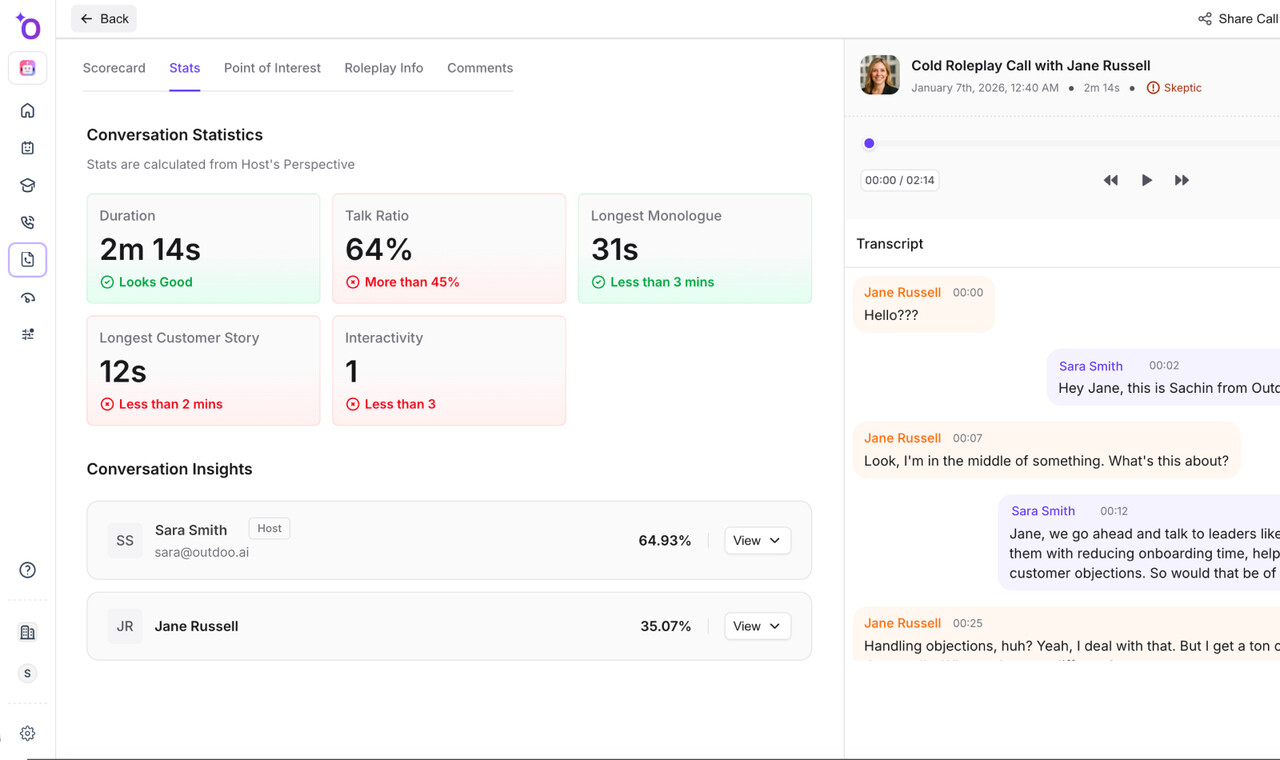
Task: Click the Longest Monologue 31s value
Action: (x=615, y=249)
